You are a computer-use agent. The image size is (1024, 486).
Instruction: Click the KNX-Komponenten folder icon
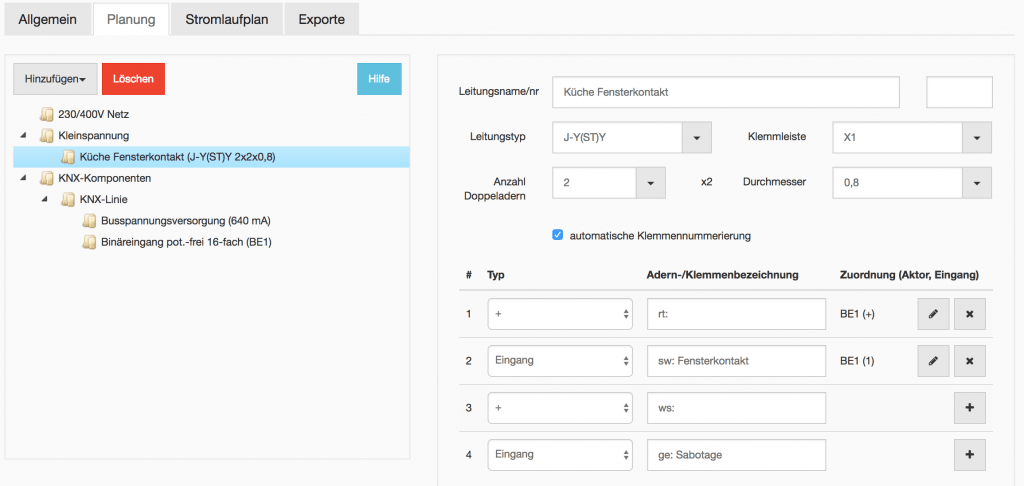click(46, 178)
